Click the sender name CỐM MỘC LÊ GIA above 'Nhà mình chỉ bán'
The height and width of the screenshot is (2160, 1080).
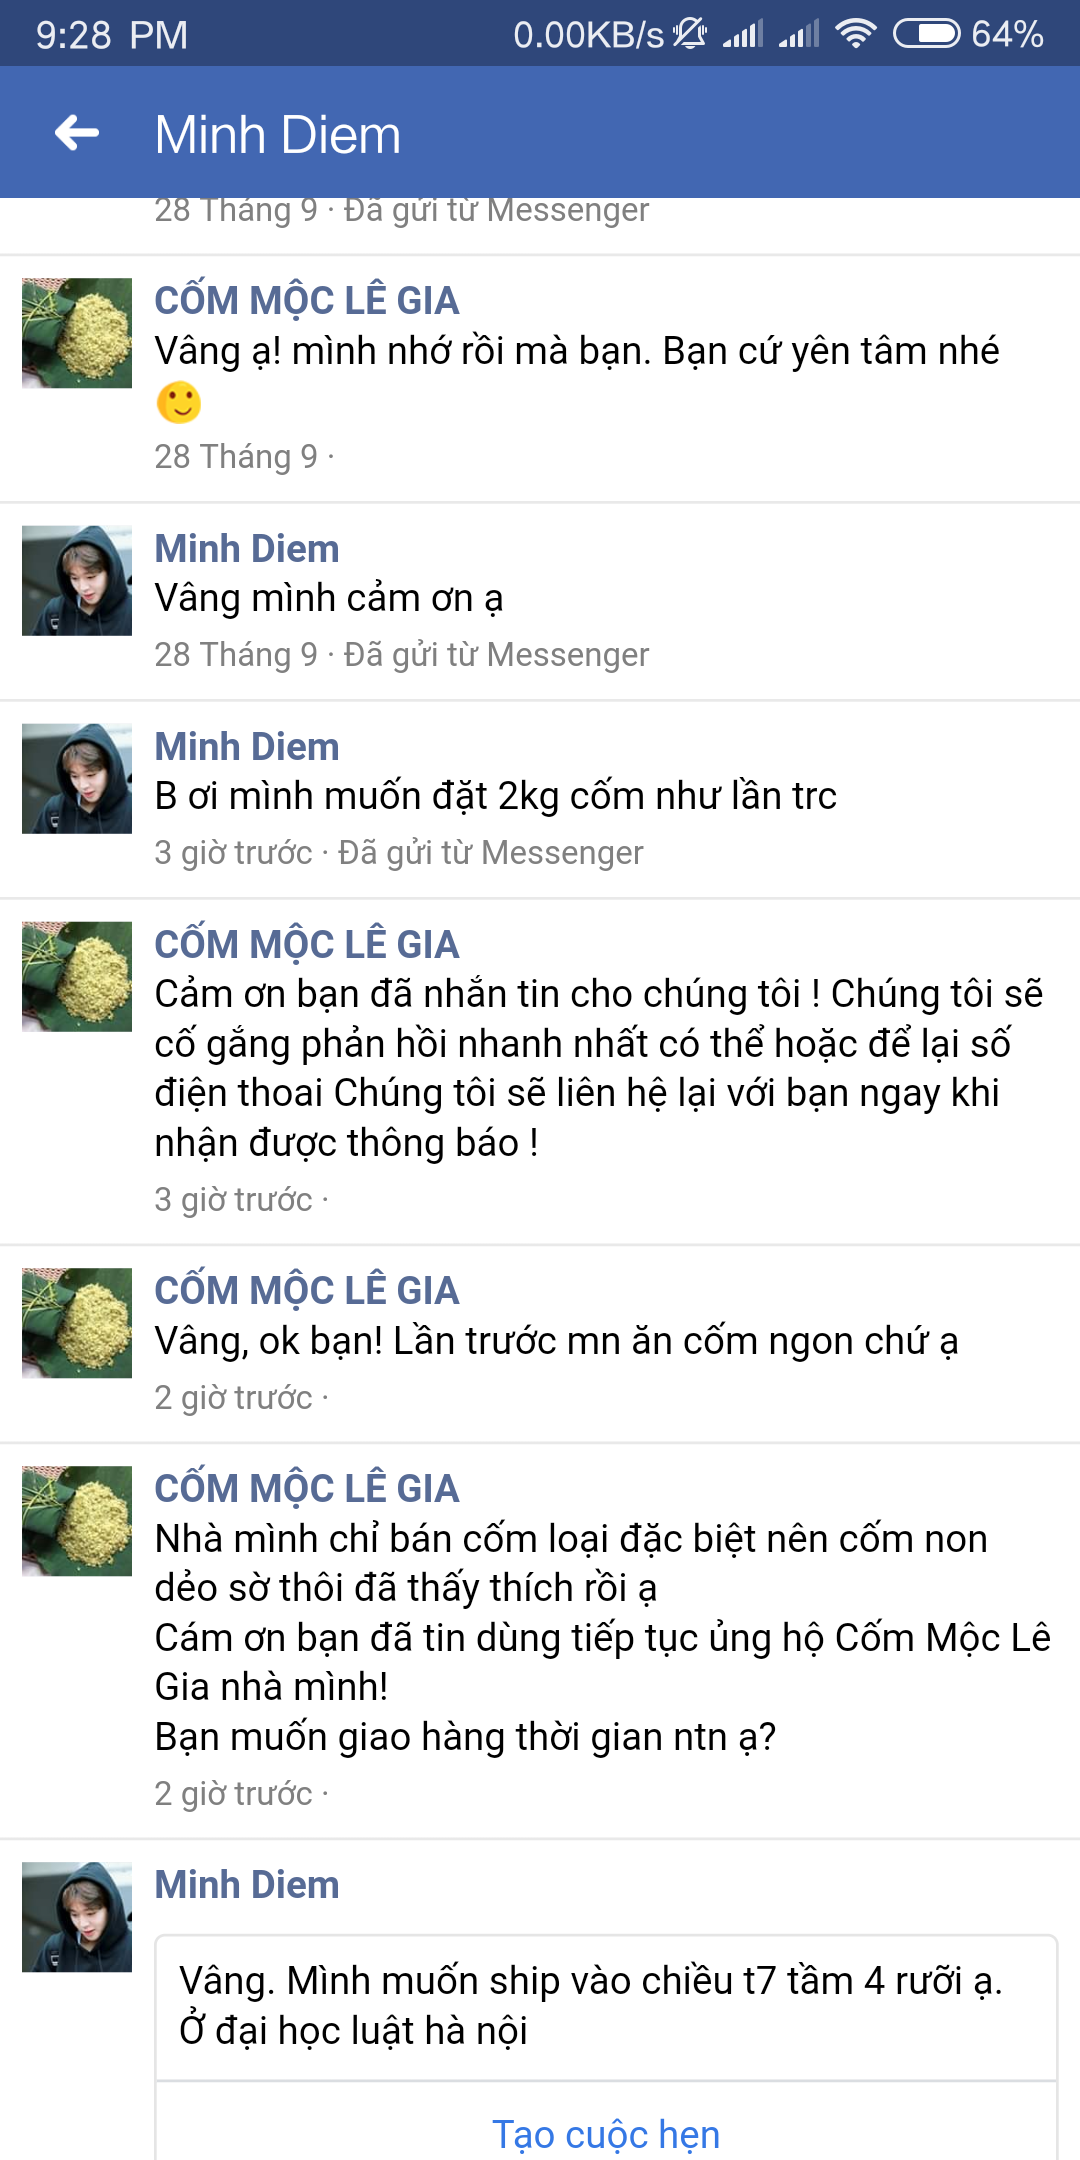click(307, 1489)
